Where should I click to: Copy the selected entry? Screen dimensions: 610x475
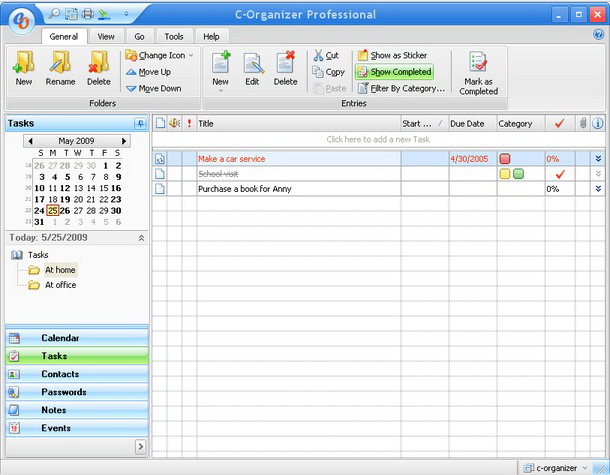point(329,72)
